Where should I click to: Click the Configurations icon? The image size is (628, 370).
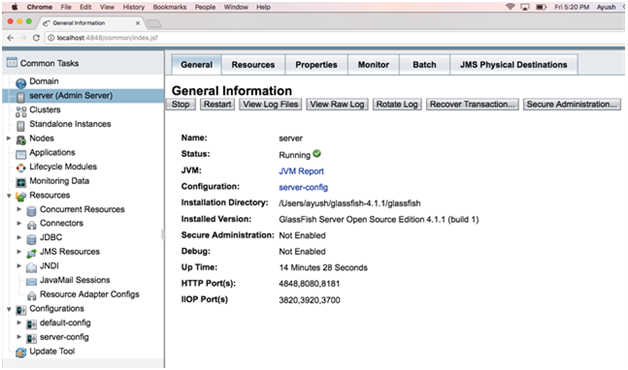tap(21, 310)
